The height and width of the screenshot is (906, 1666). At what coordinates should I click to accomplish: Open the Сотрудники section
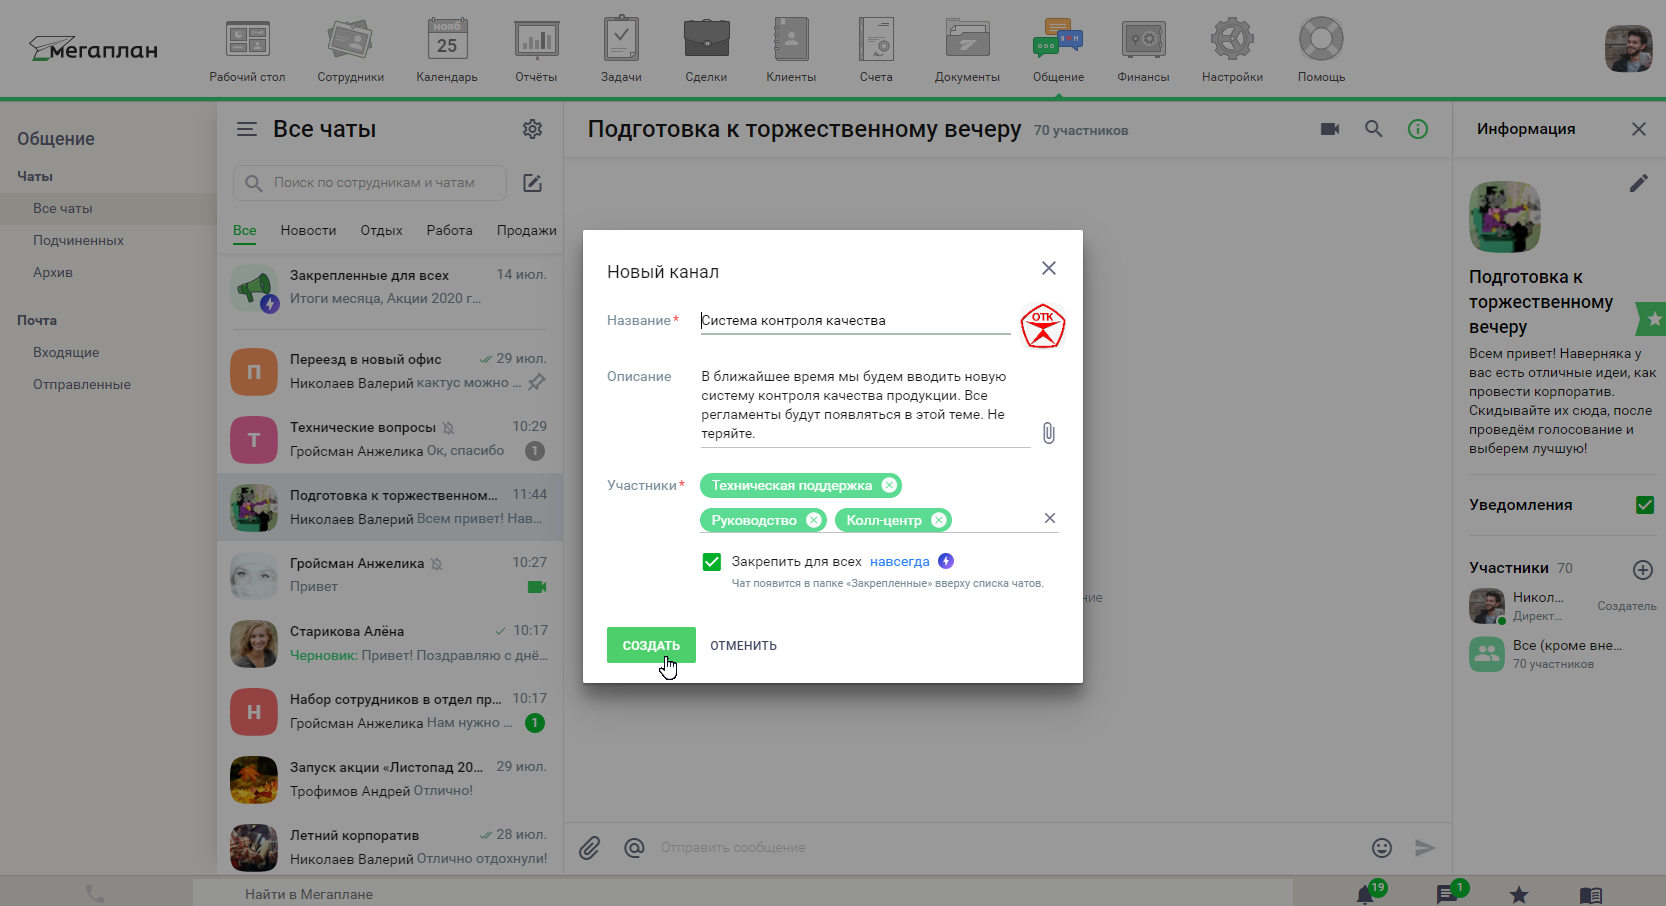click(350, 50)
